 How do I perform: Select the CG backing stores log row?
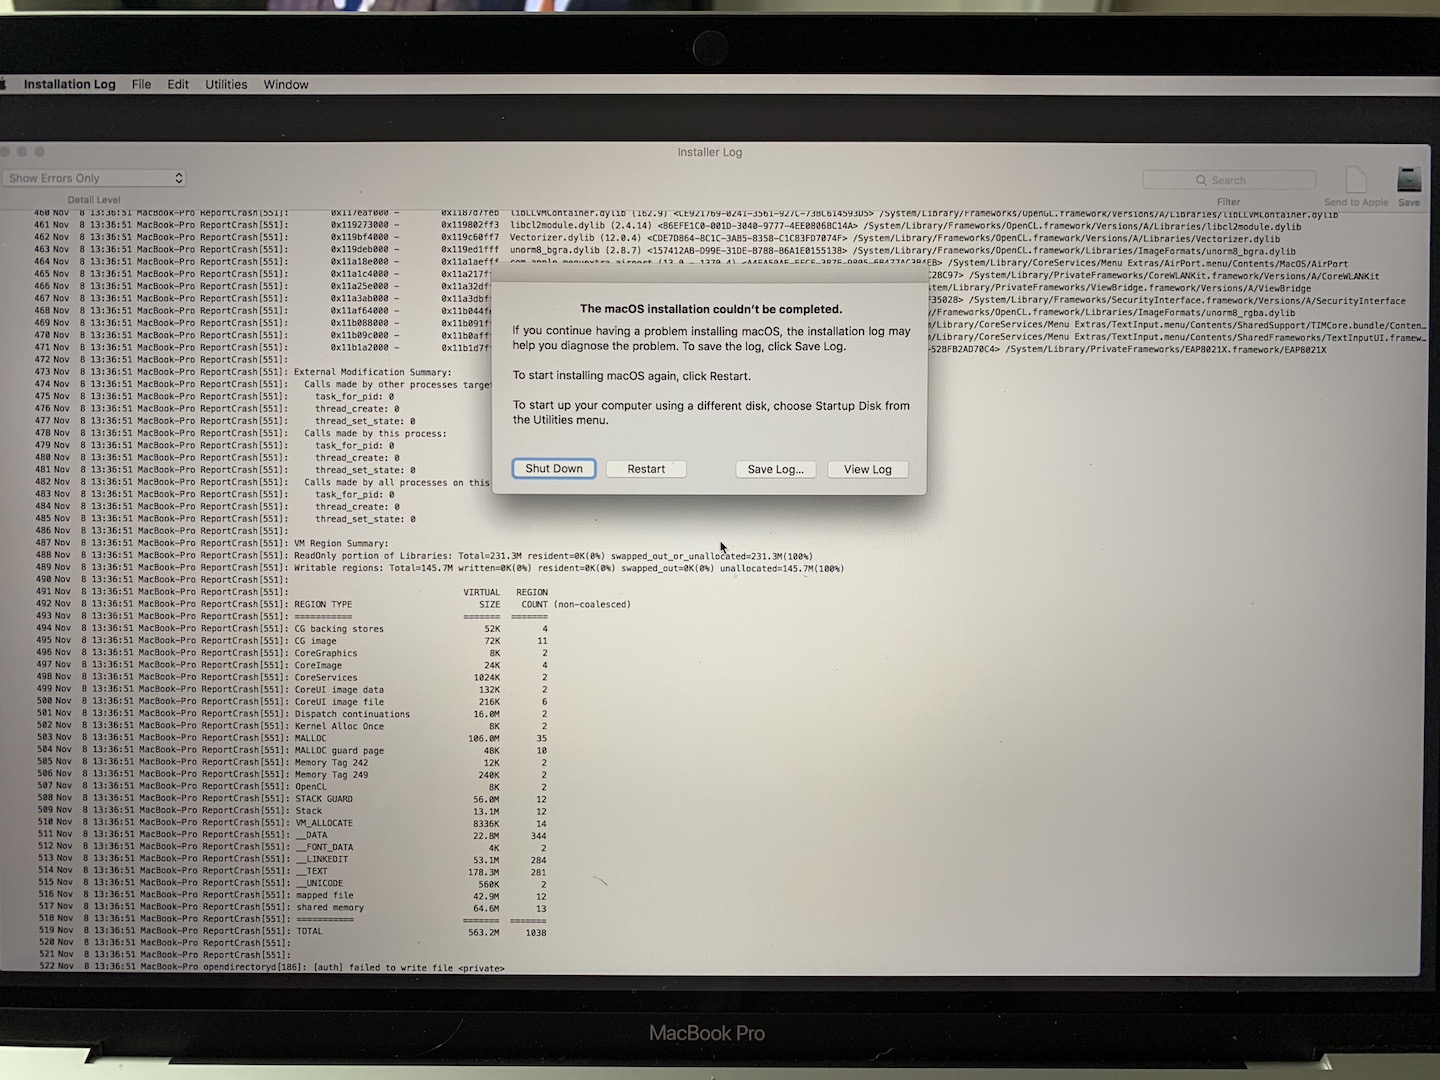coord(291,629)
